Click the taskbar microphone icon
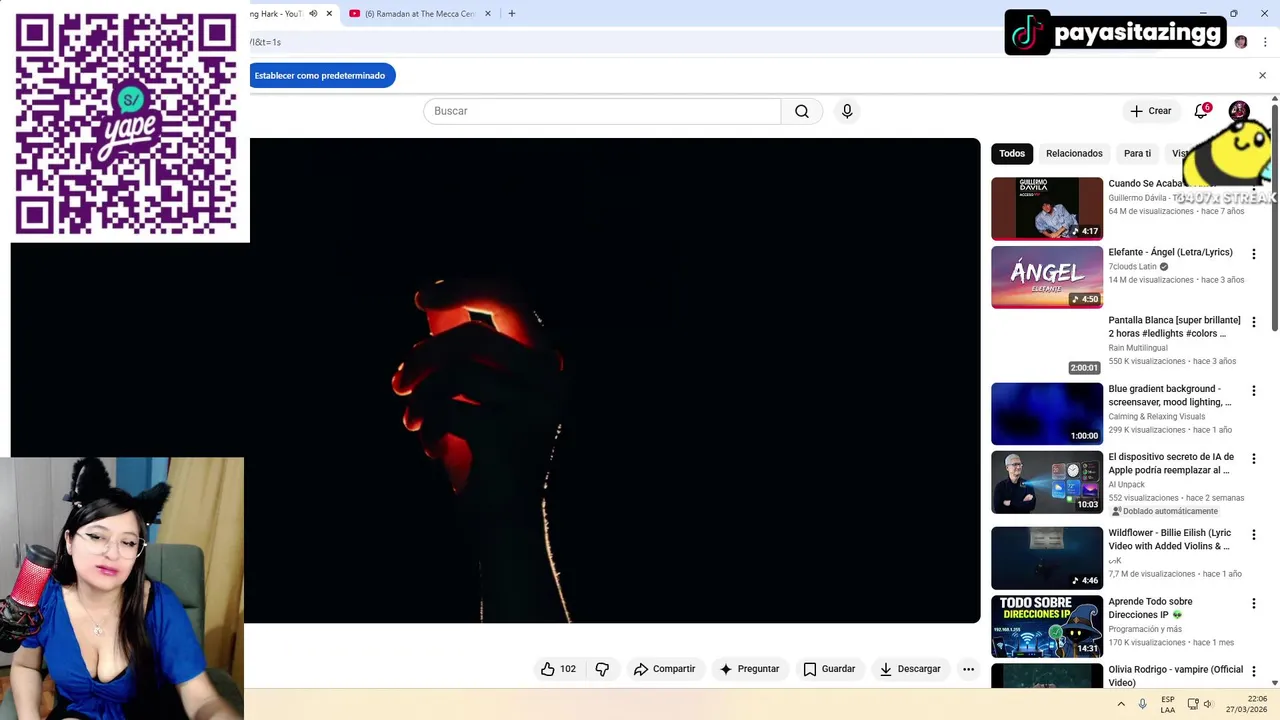The image size is (1280, 720). point(1143,704)
